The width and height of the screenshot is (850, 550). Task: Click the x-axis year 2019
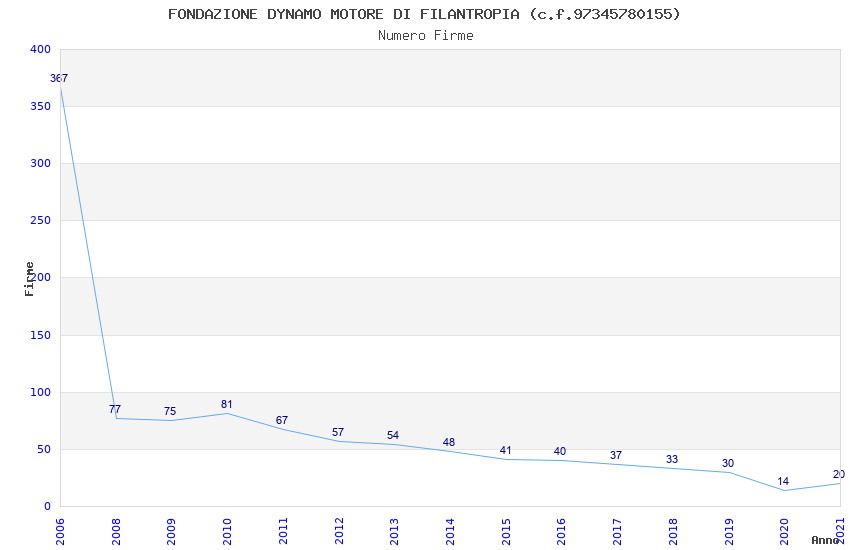pyautogui.click(x=729, y=532)
